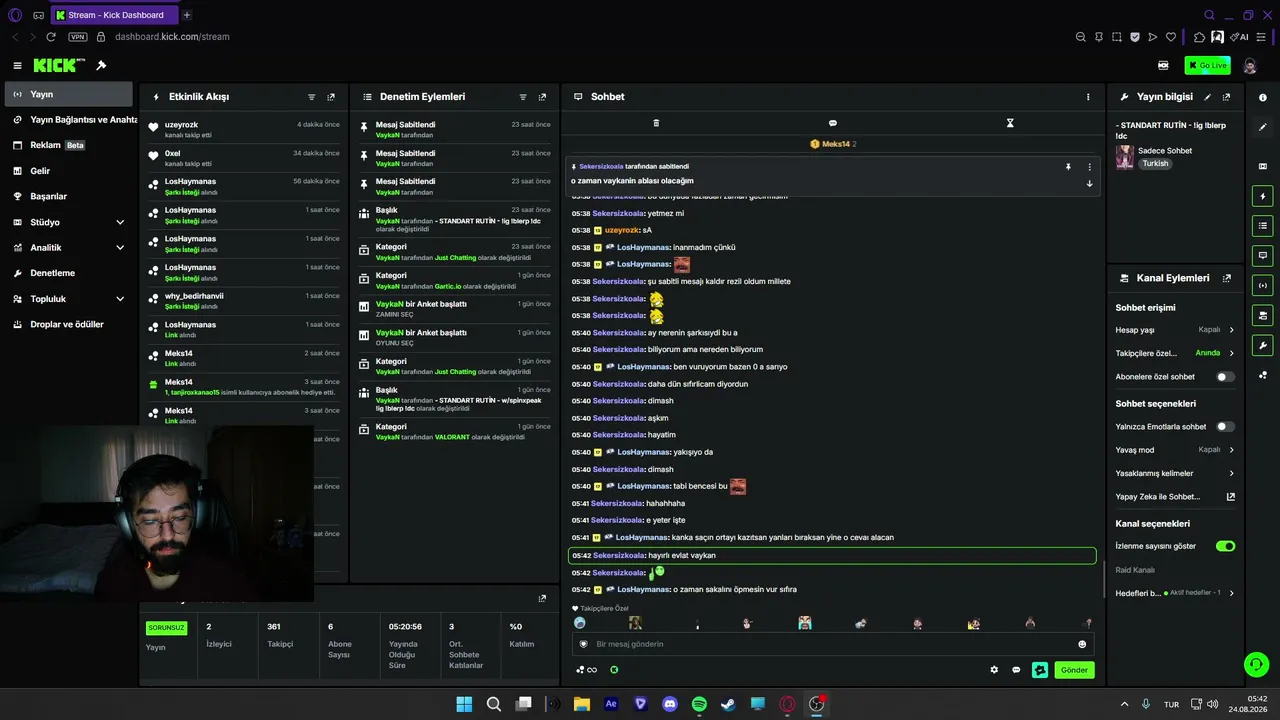Expand Hedefleri active goals row
The width and height of the screenshot is (1280, 720).
pyautogui.click(x=1175, y=593)
